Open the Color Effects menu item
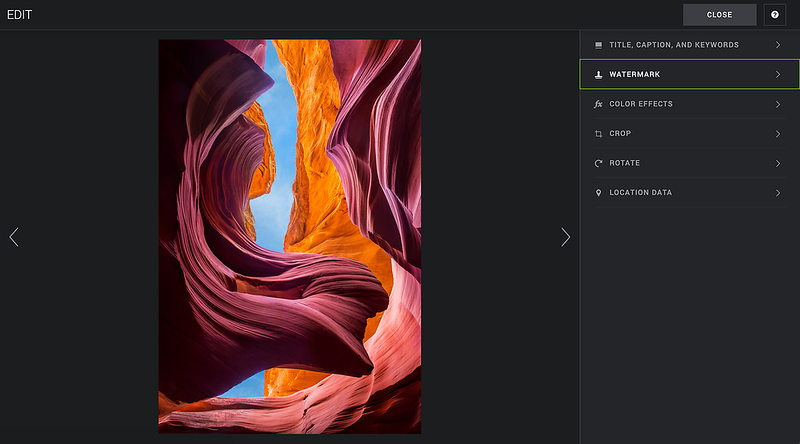800x444 pixels. click(x=689, y=104)
